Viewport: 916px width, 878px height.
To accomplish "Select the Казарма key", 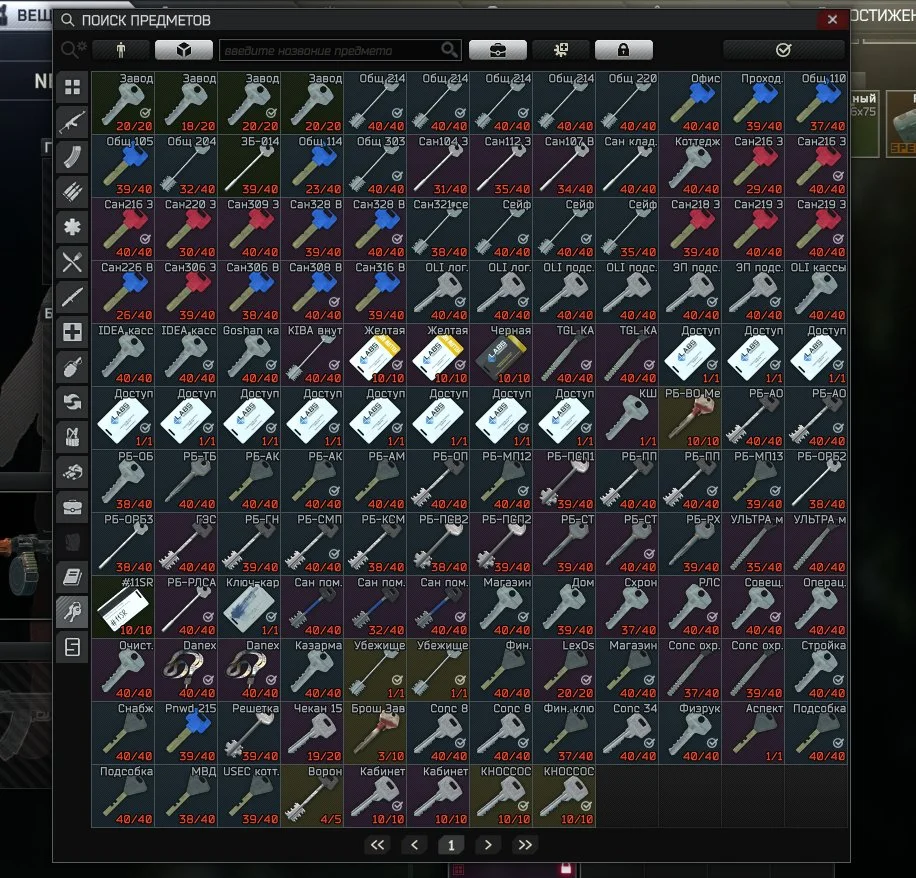I will click(x=313, y=671).
